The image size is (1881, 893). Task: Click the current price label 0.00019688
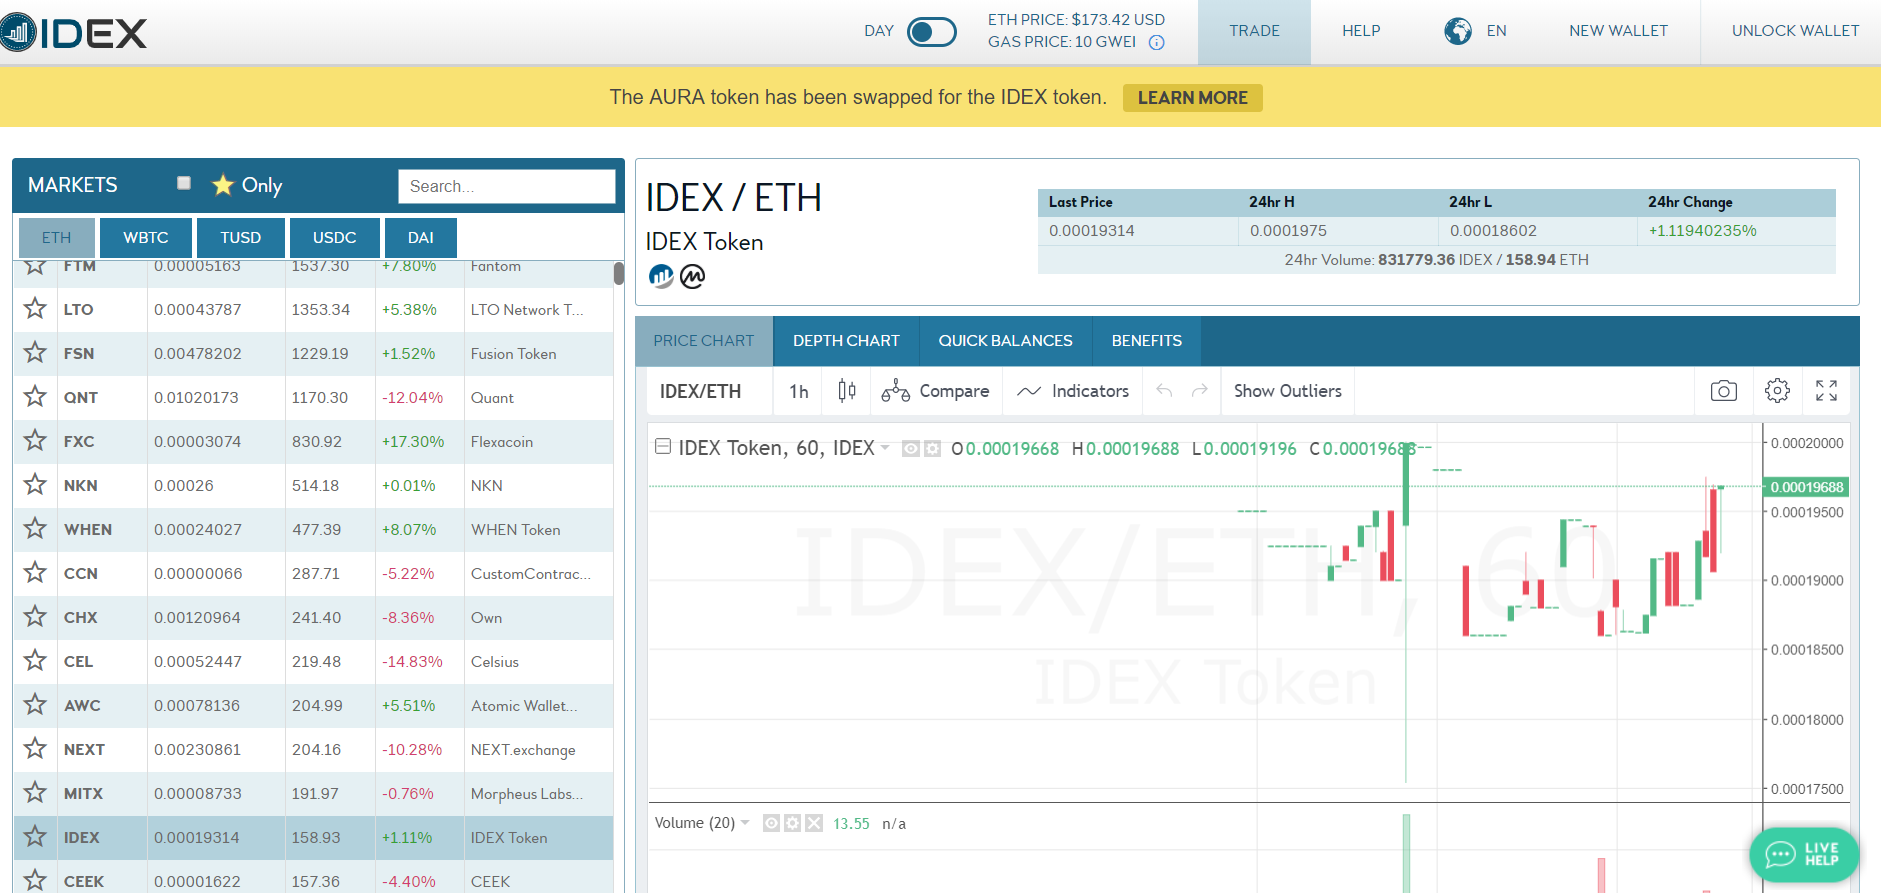(x=1806, y=487)
